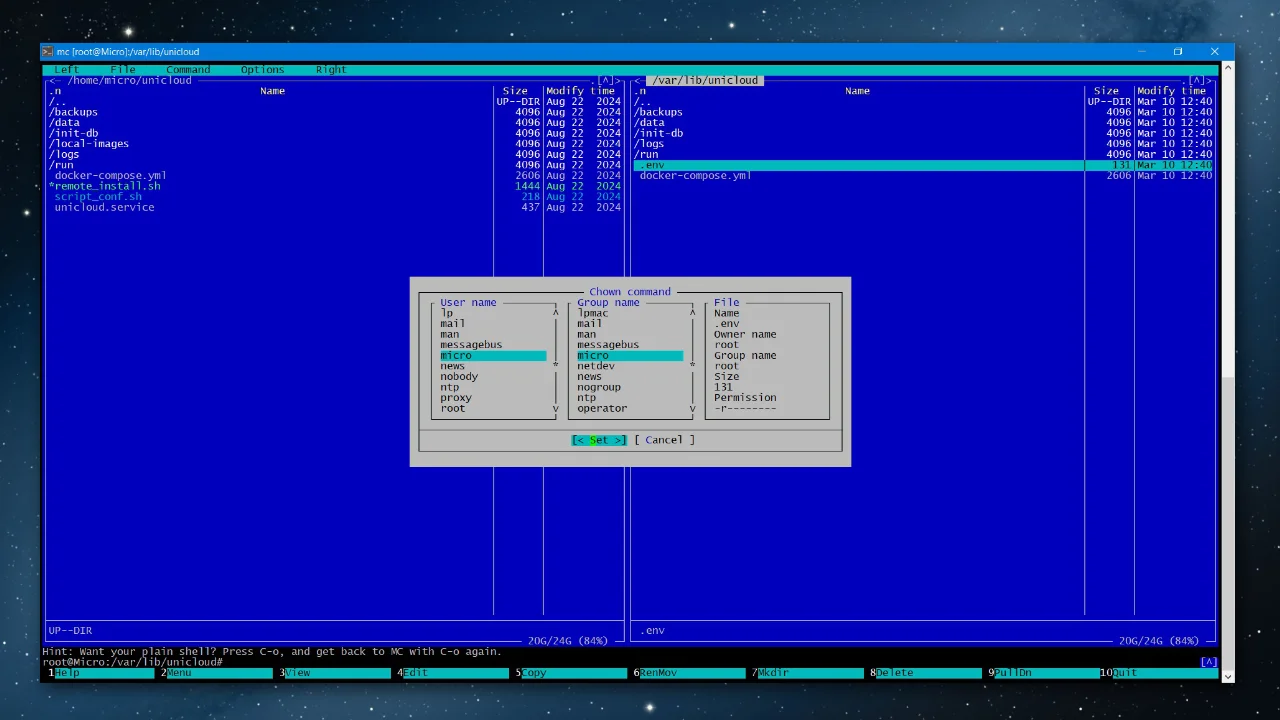The image size is (1280, 720).
Task: Select user 'messagebus' in User name list
Action: click(493, 345)
